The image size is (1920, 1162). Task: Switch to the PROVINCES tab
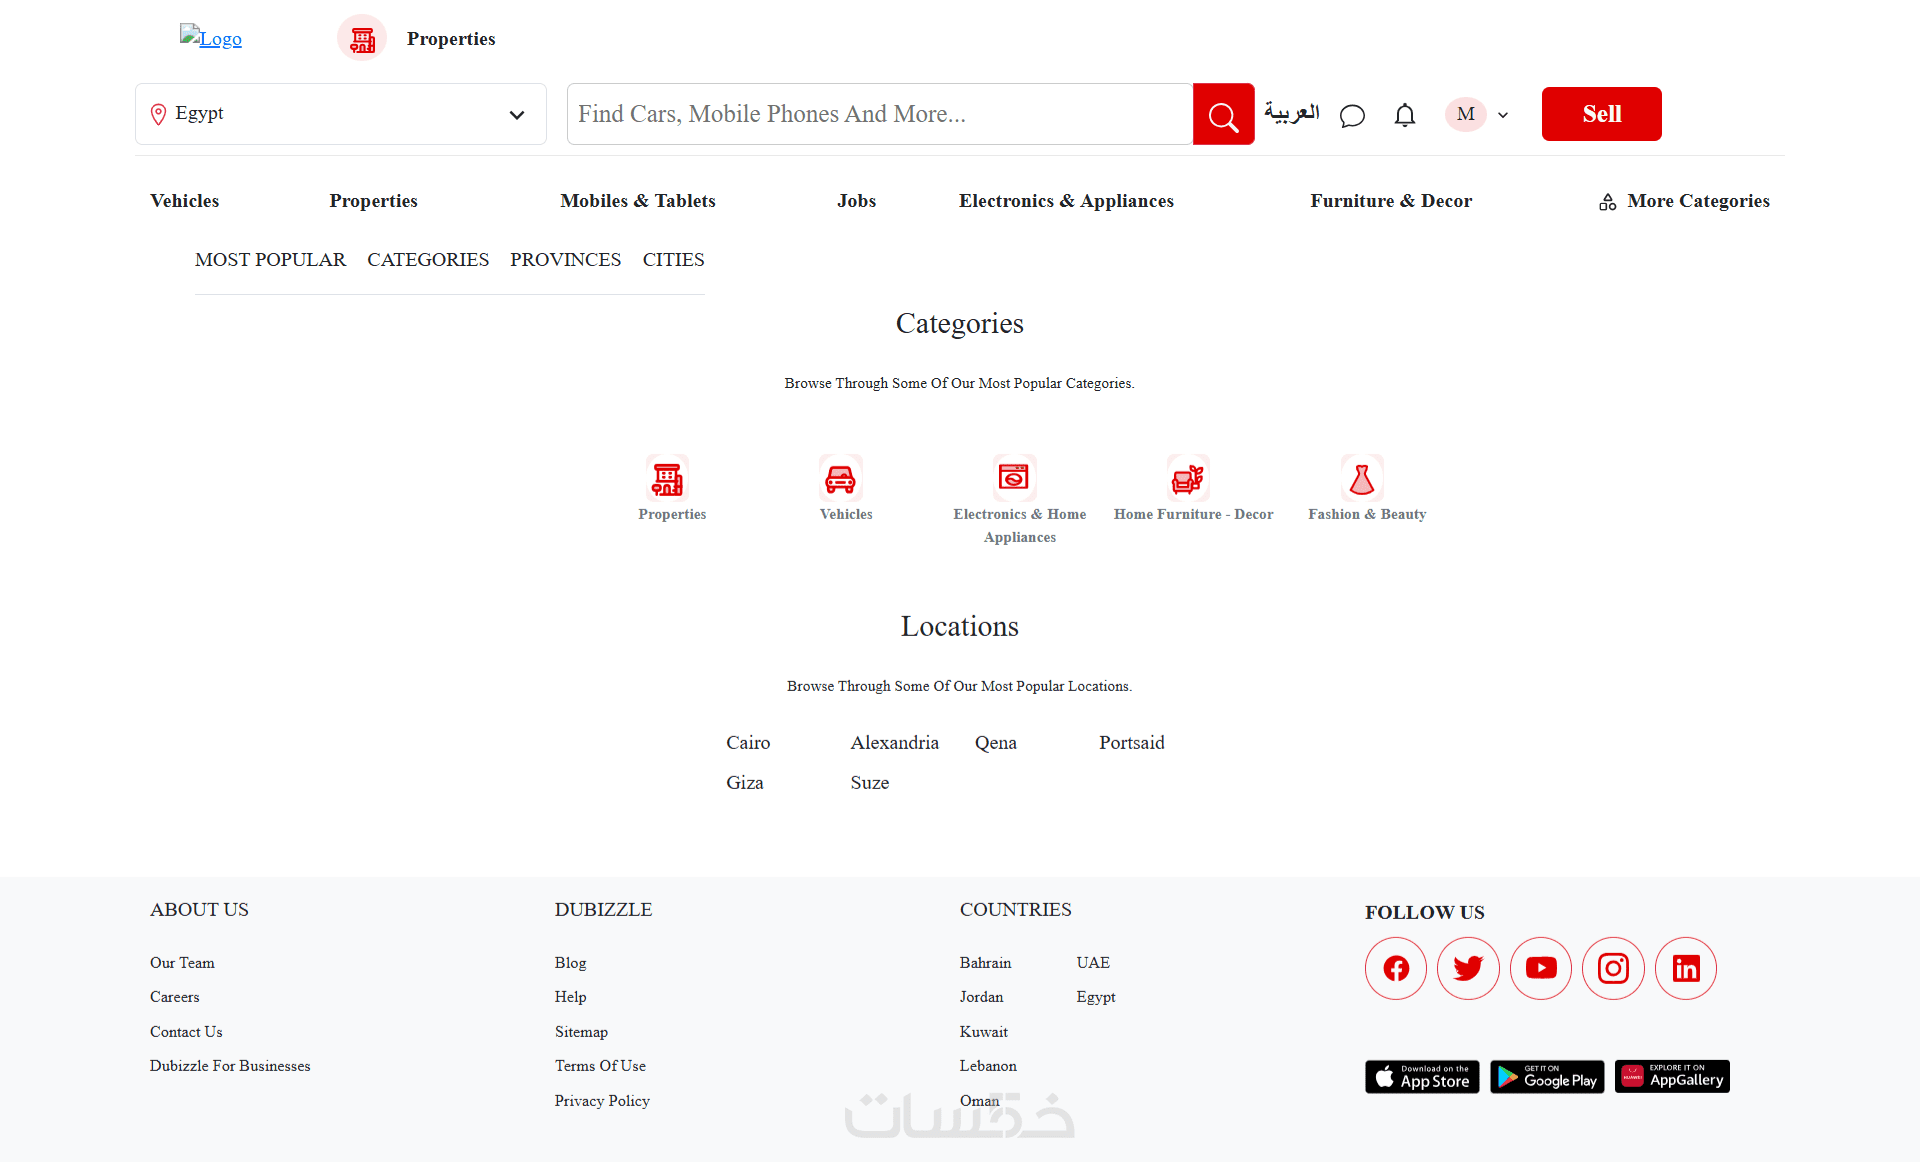tap(565, 260)
